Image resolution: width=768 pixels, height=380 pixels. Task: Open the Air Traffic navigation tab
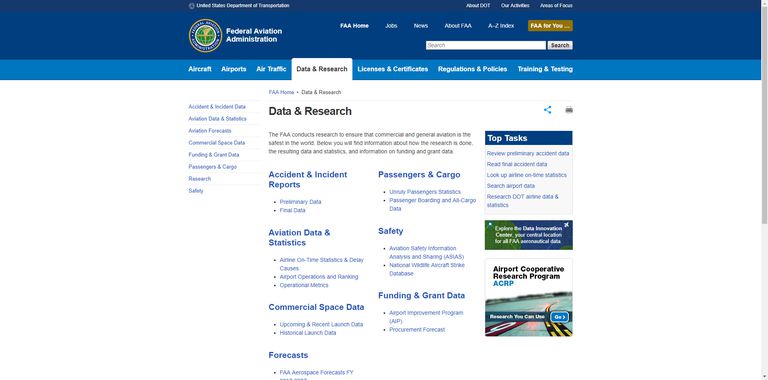pyautogui.click(x=271, y=69)
